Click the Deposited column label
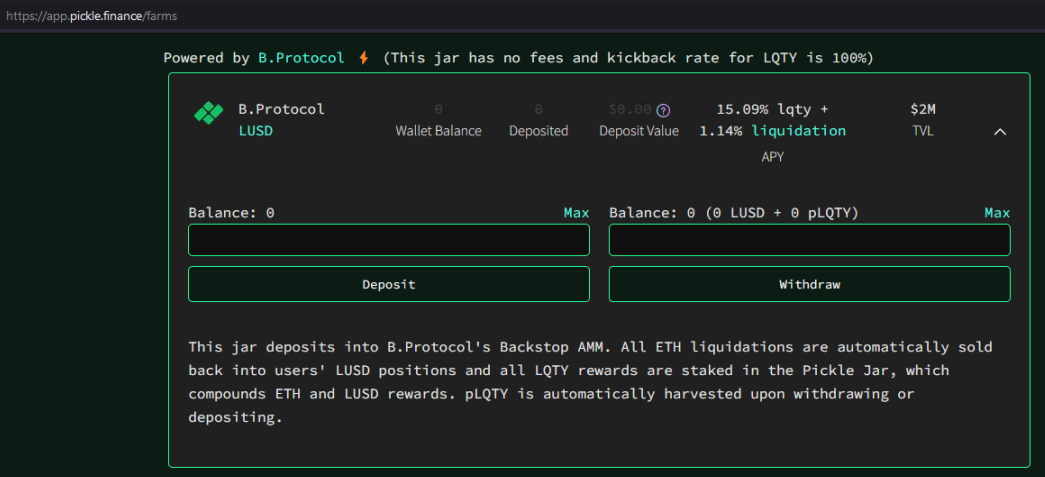Screen dimensions: 1045x477 538,131
